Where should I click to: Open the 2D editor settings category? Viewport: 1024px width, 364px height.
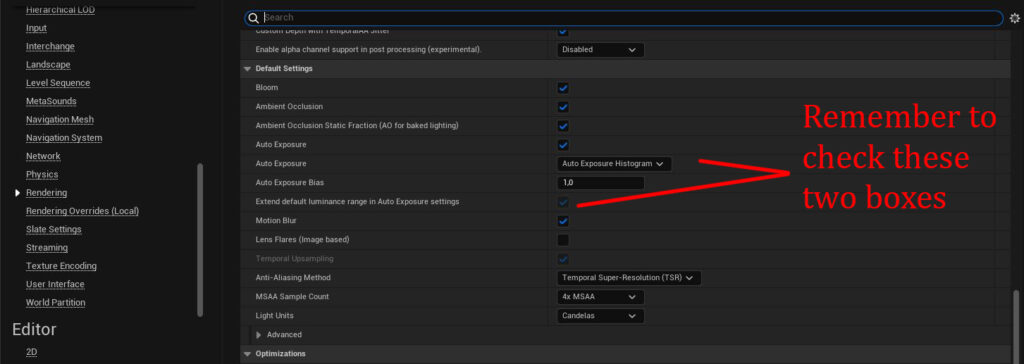click(31, 352)
